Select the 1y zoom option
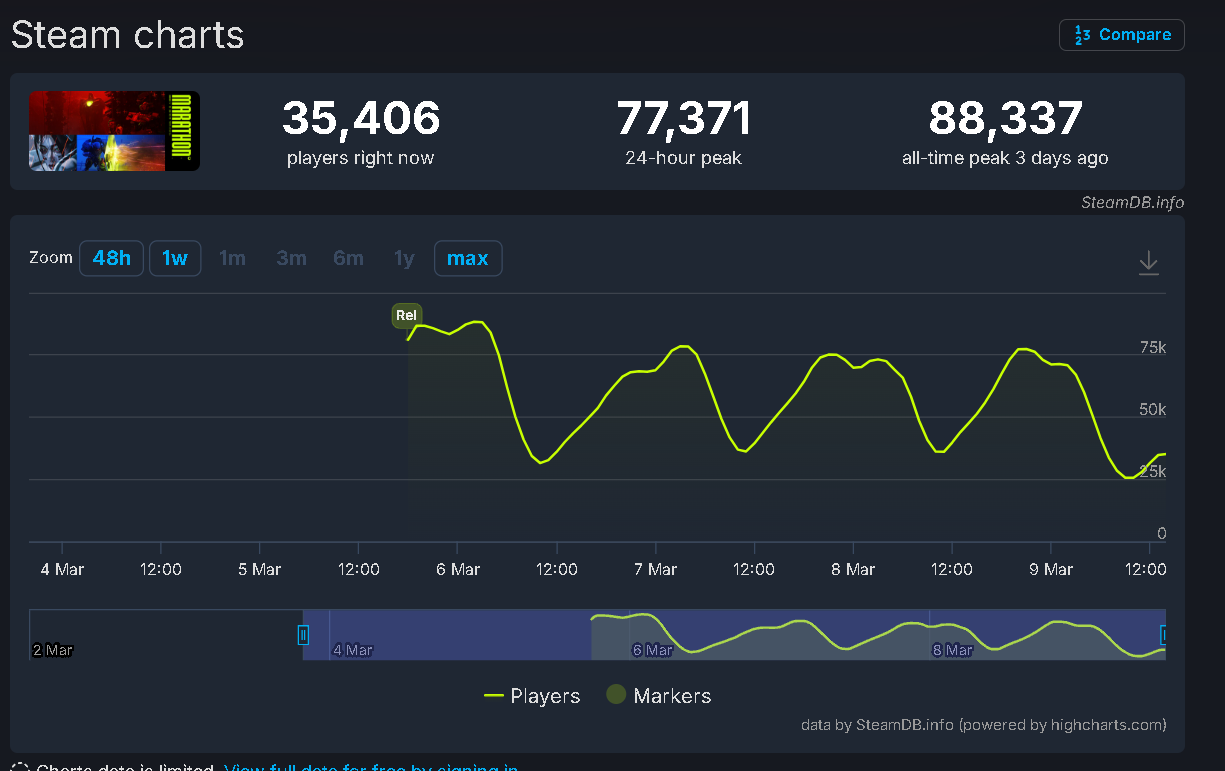The width and height of the screenshot is (1225, 771). [x=404, y=258]
